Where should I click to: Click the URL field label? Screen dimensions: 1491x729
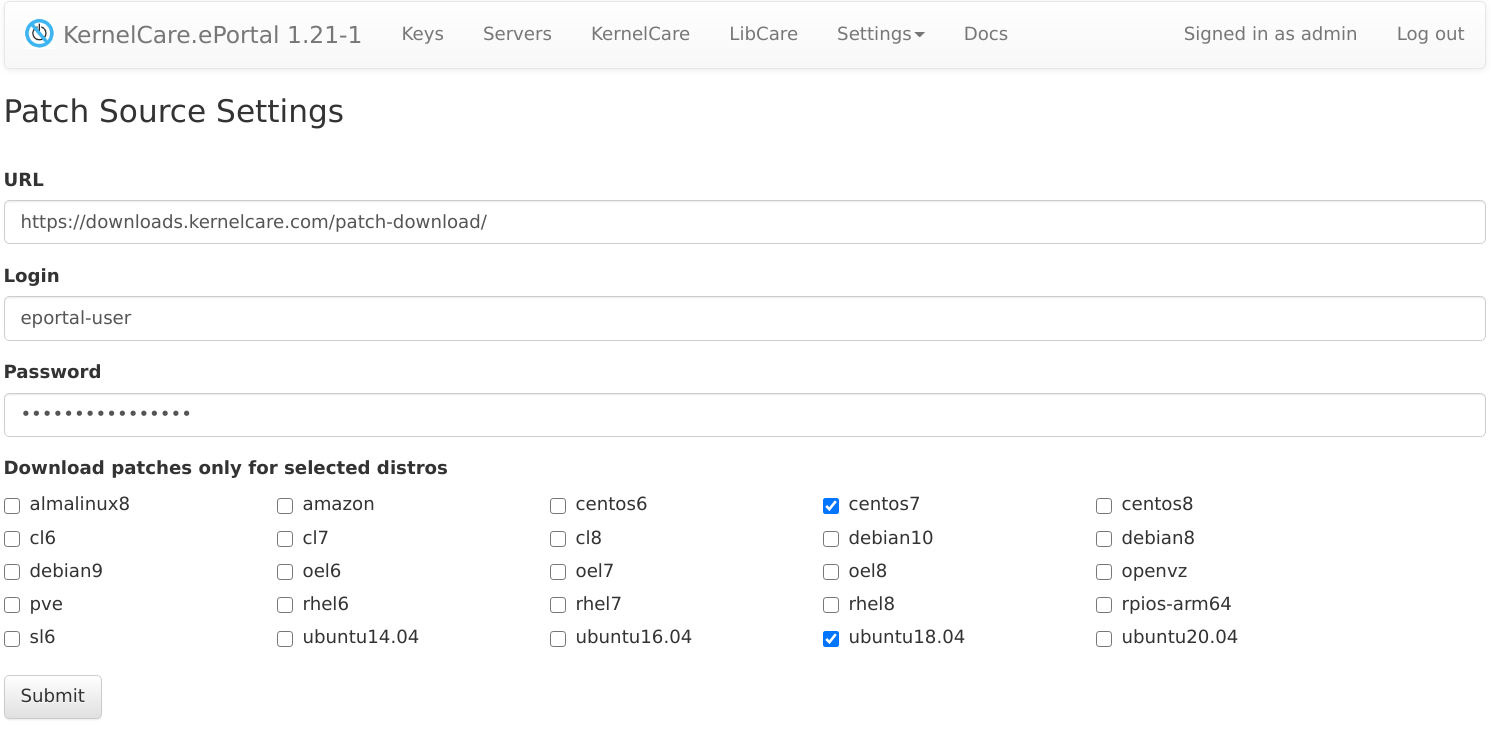click(24, 180)
